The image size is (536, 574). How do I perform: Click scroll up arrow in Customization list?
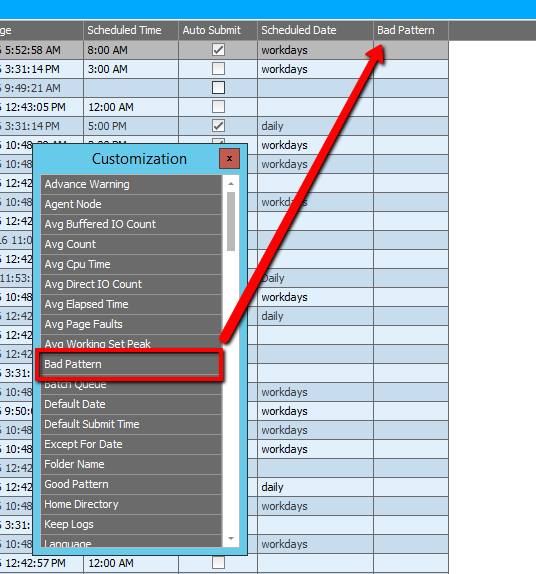(231, 184)
